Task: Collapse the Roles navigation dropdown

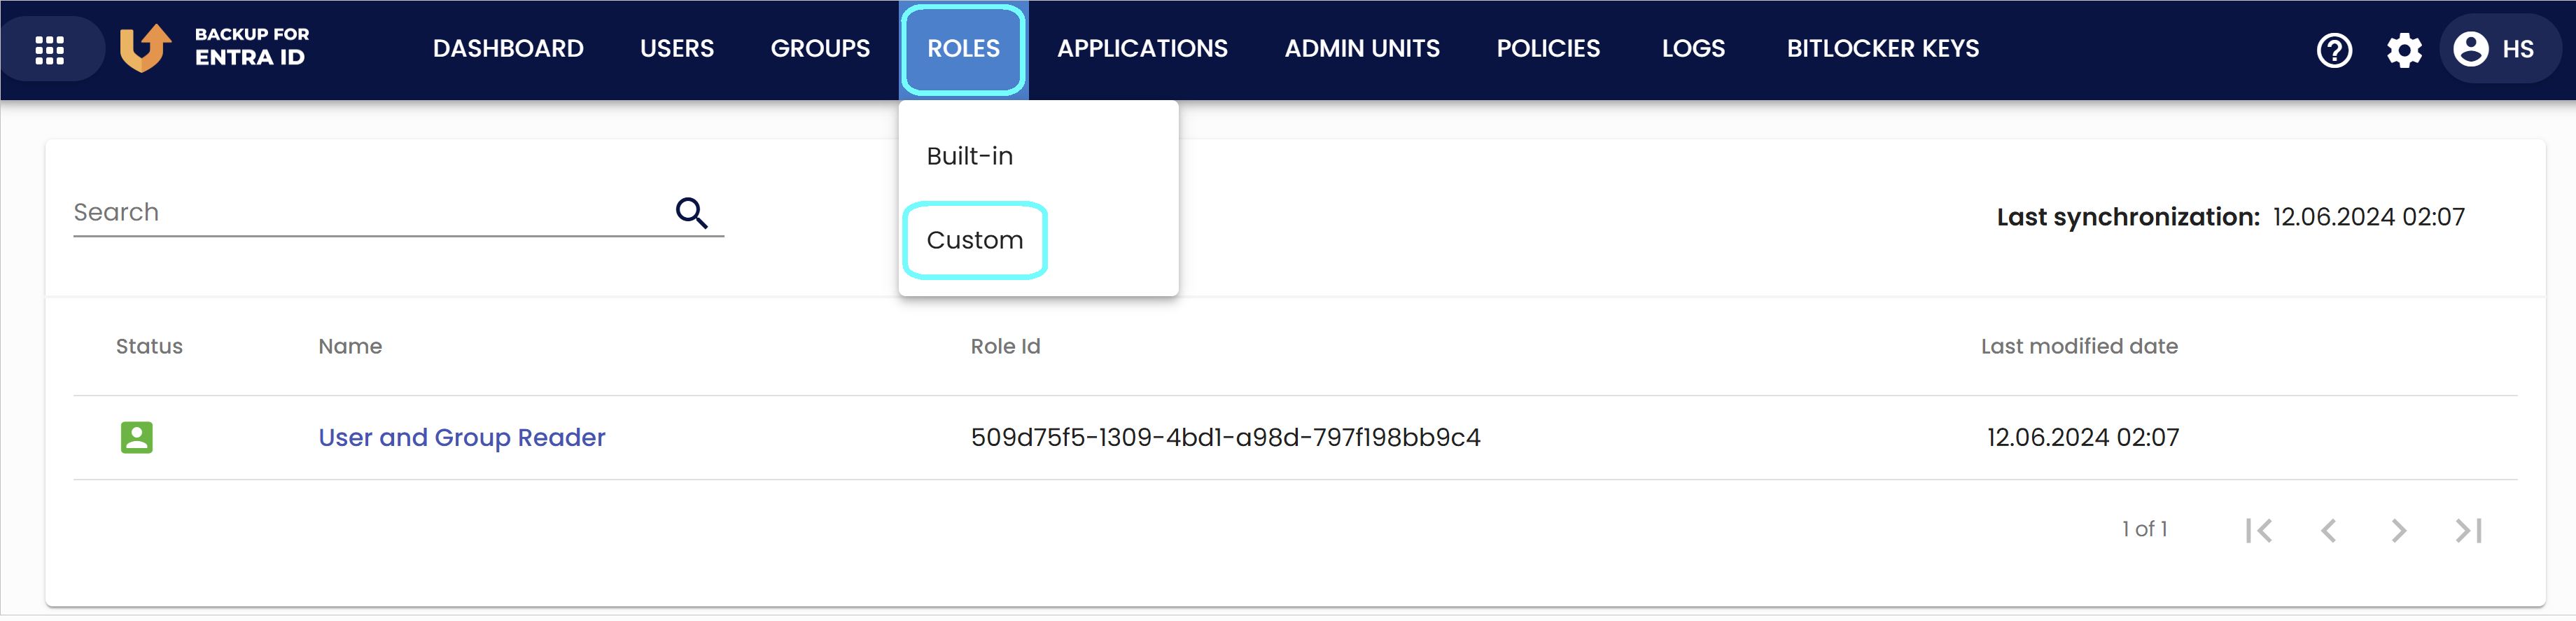Action: 963,49
